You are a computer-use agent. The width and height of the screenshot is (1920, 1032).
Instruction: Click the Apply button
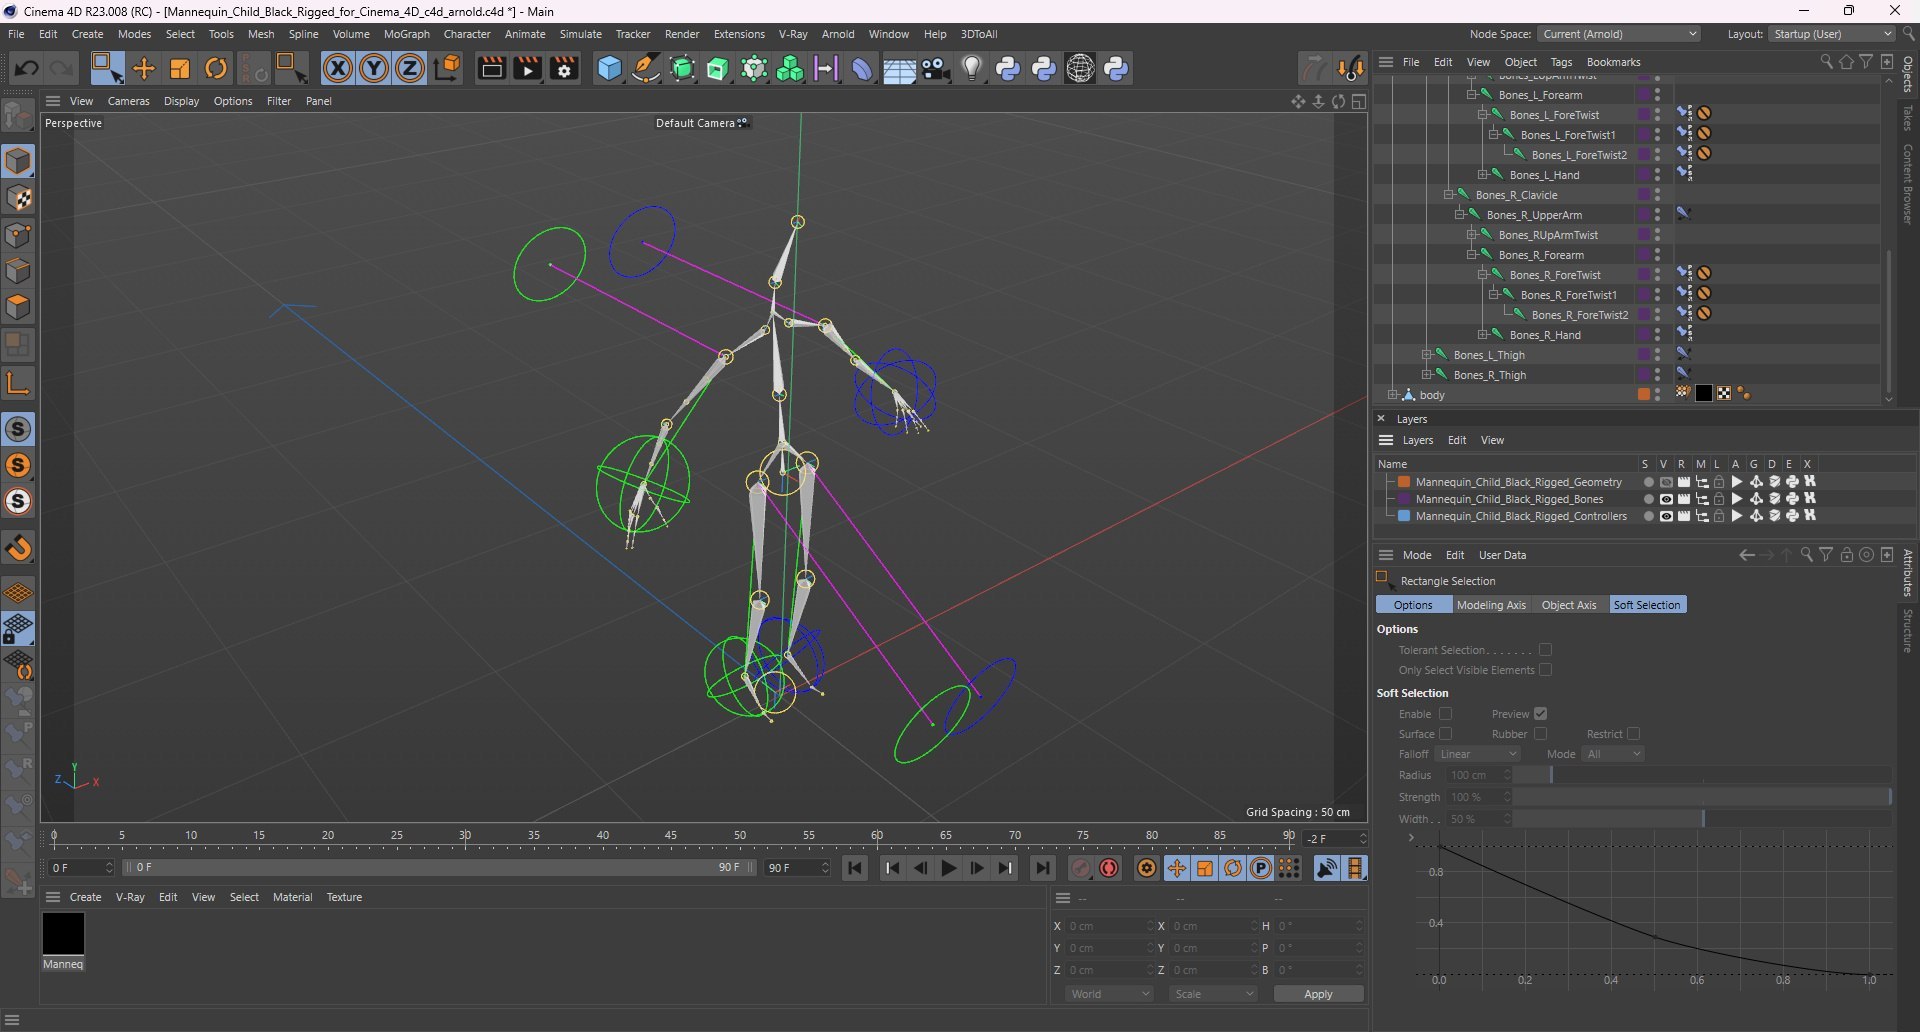1318,994
